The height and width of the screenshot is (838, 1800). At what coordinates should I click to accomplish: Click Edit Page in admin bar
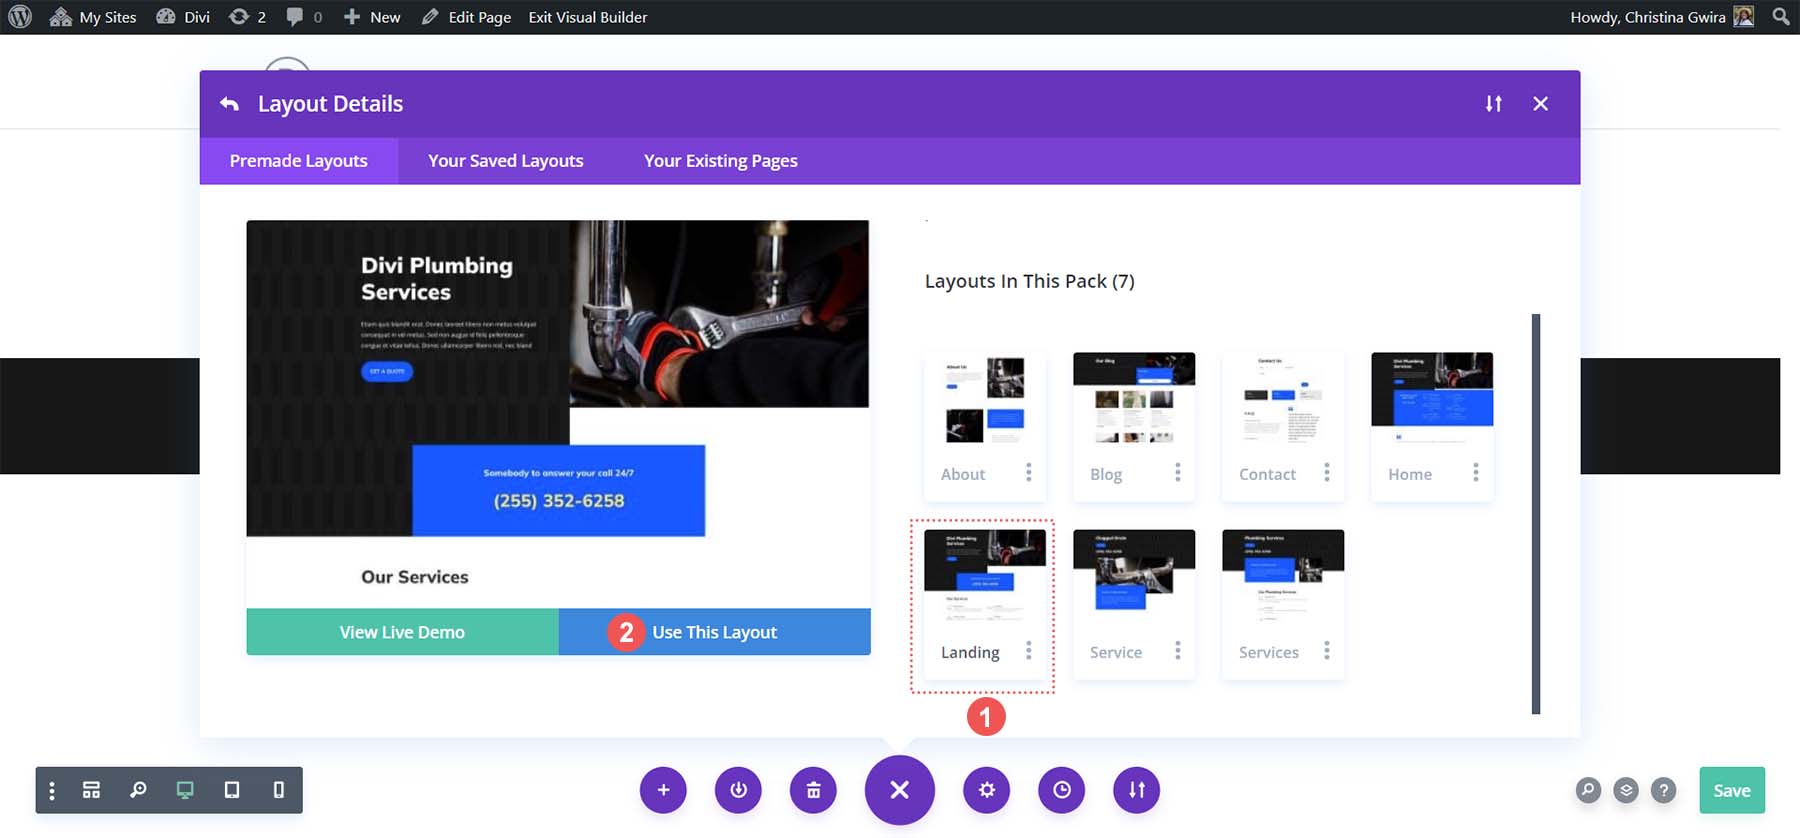pos(466,17)
